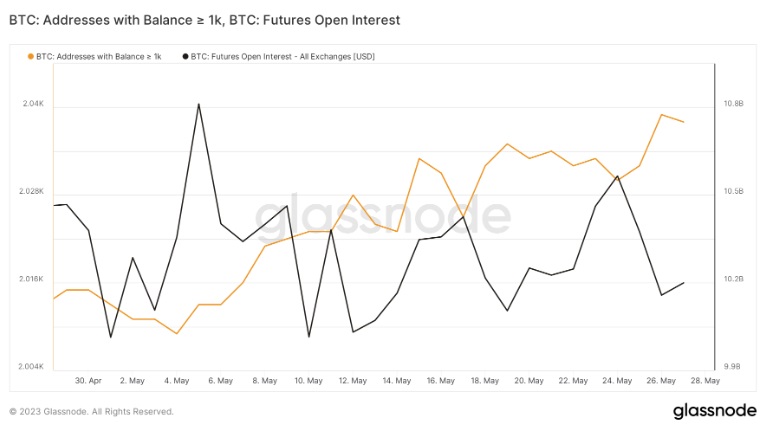Click the black line's highest peak near 5 May

point(199,104)
